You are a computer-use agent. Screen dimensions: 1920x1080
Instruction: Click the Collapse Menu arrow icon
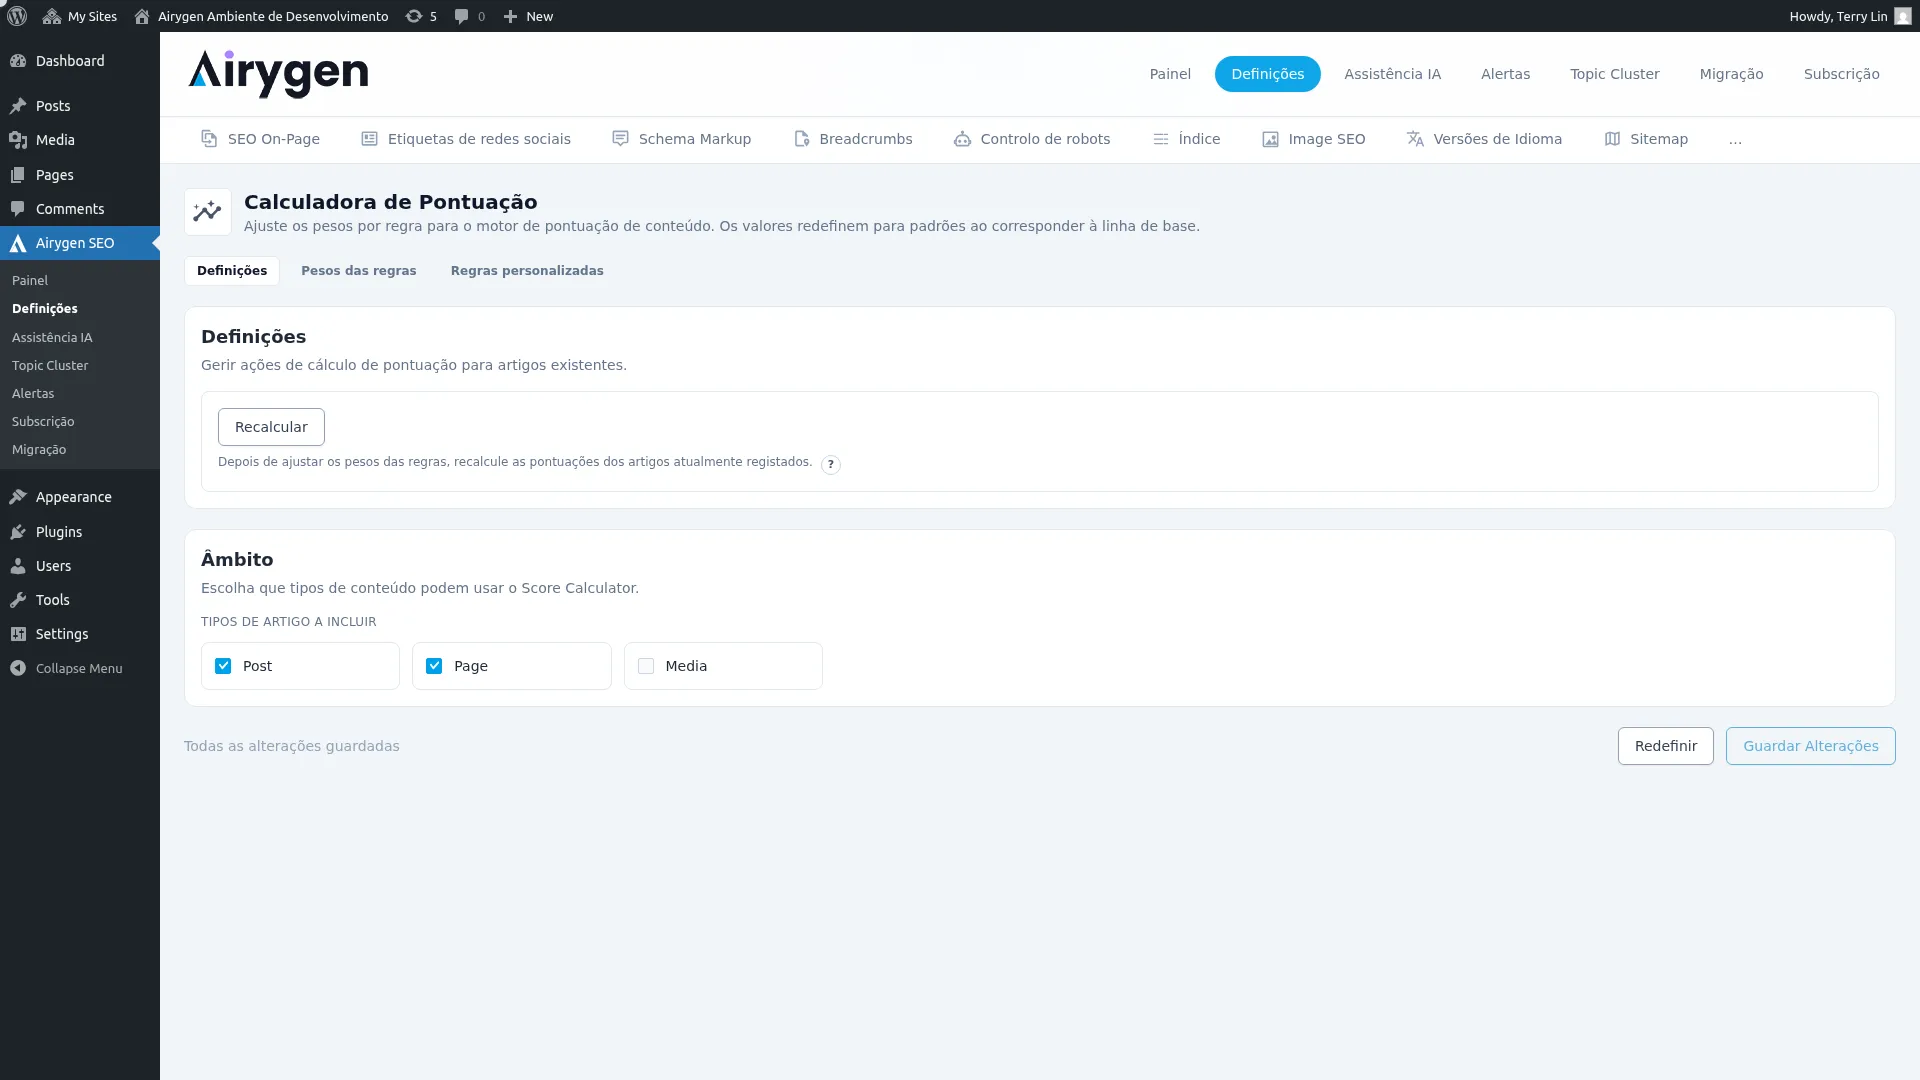pyautogui.click(x=18, y=668)
